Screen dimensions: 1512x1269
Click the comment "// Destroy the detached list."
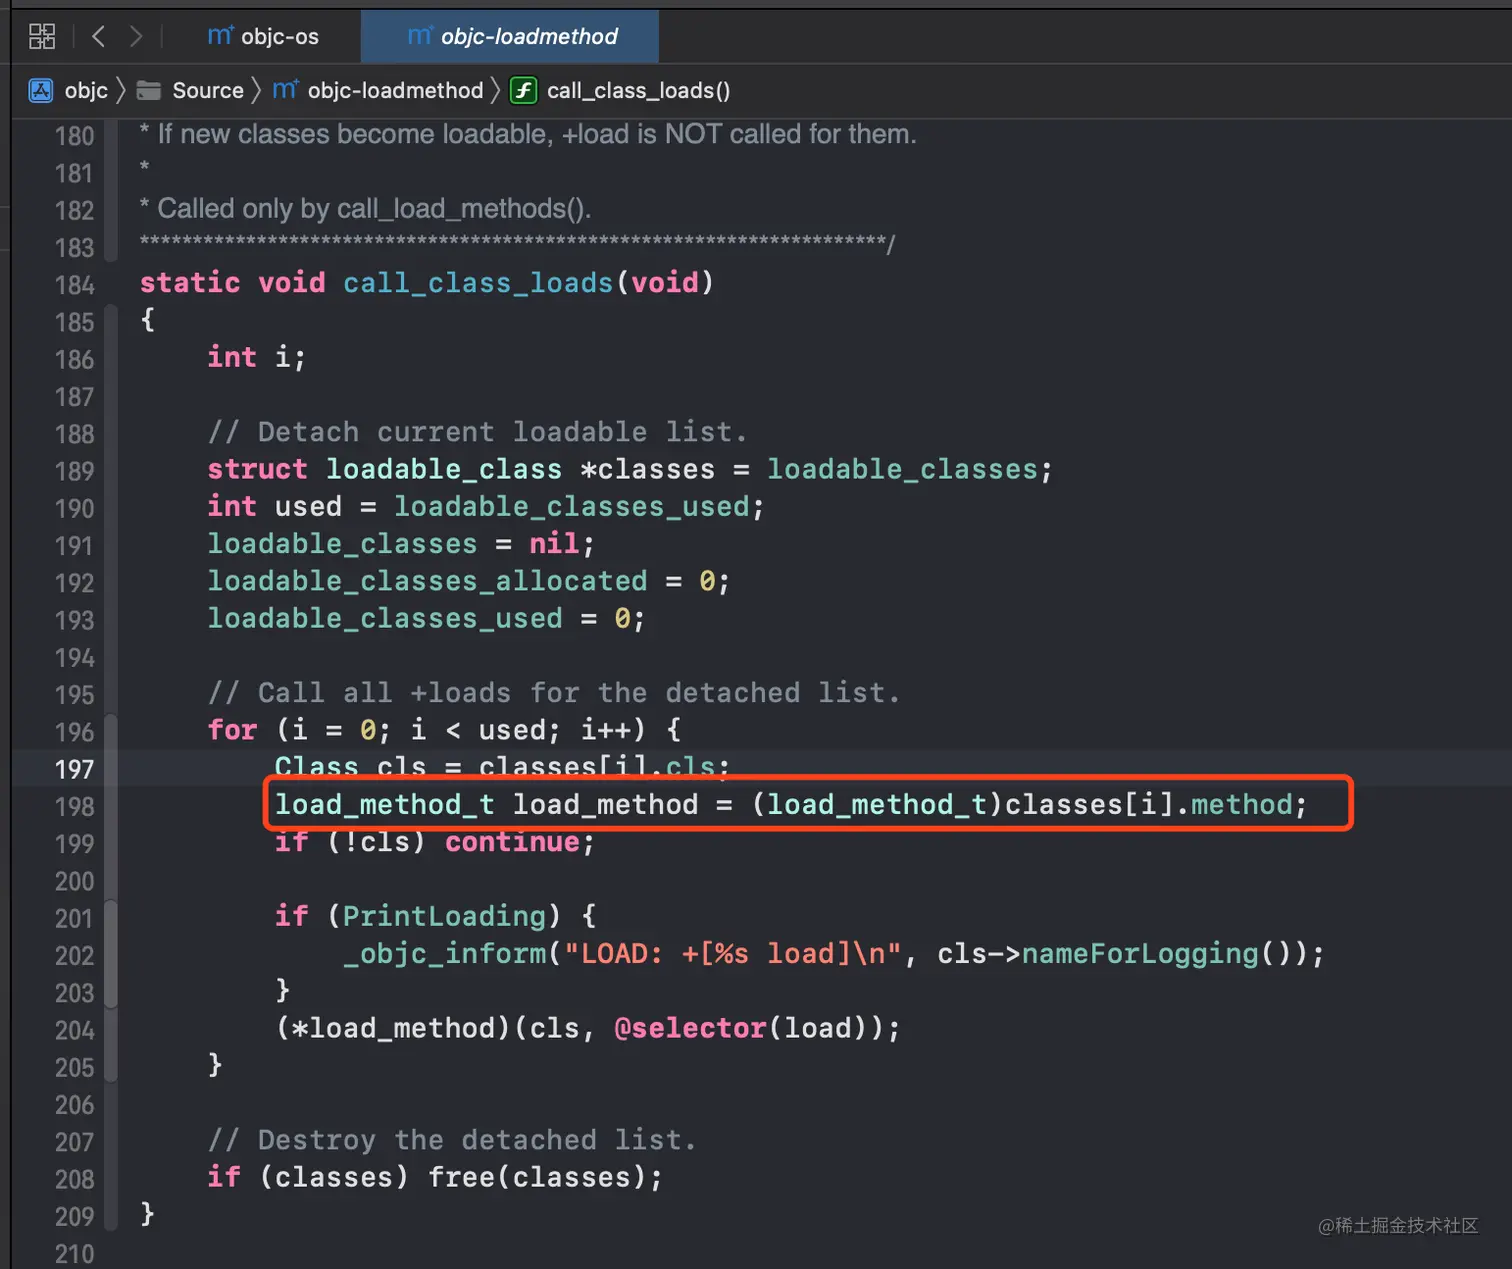[452, 1140]
